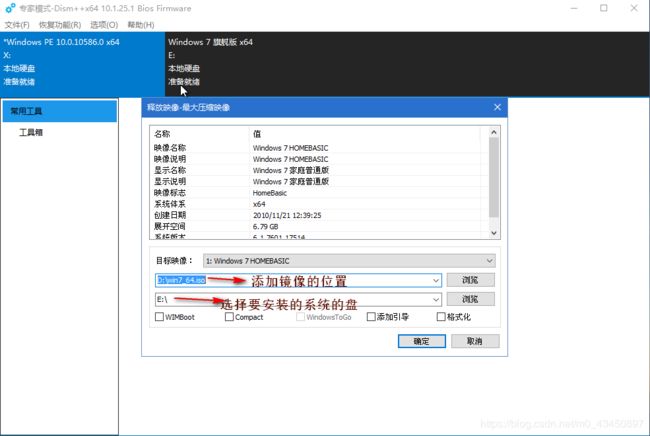Enable the Compact checkbox
The image size is (650, 436).
(229, 317)
